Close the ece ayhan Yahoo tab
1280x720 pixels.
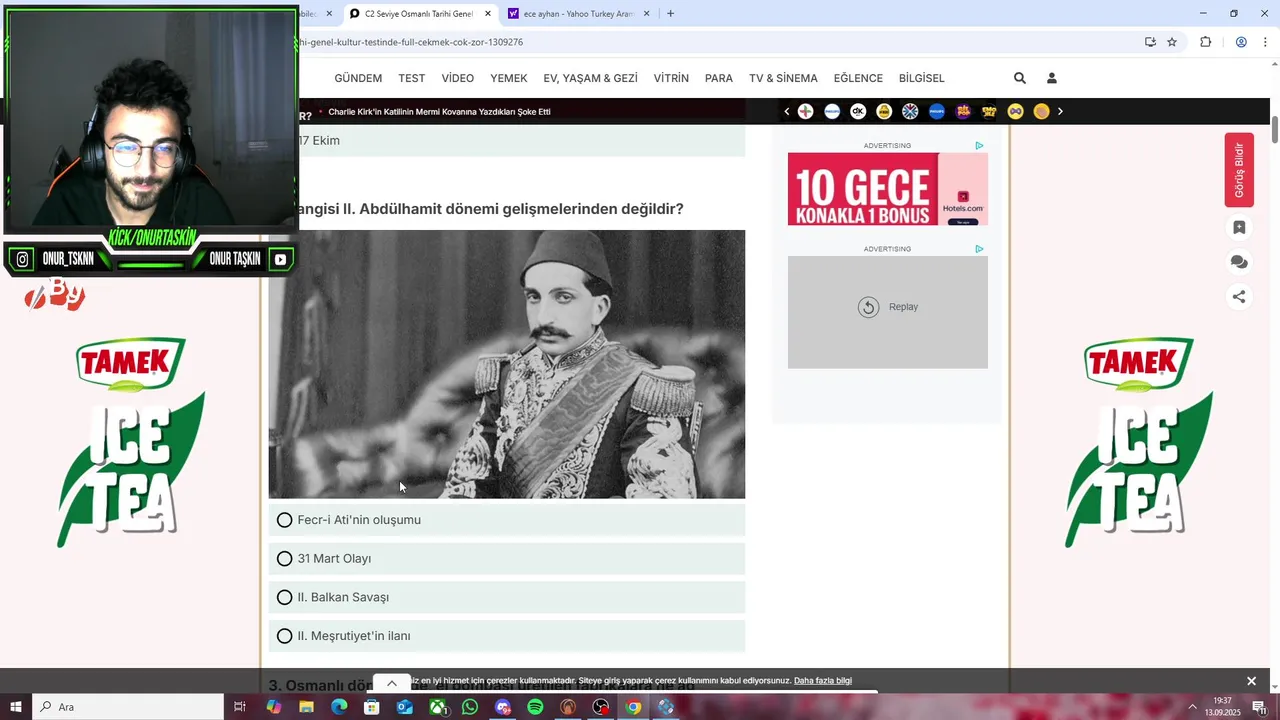[x=646, y=14]
